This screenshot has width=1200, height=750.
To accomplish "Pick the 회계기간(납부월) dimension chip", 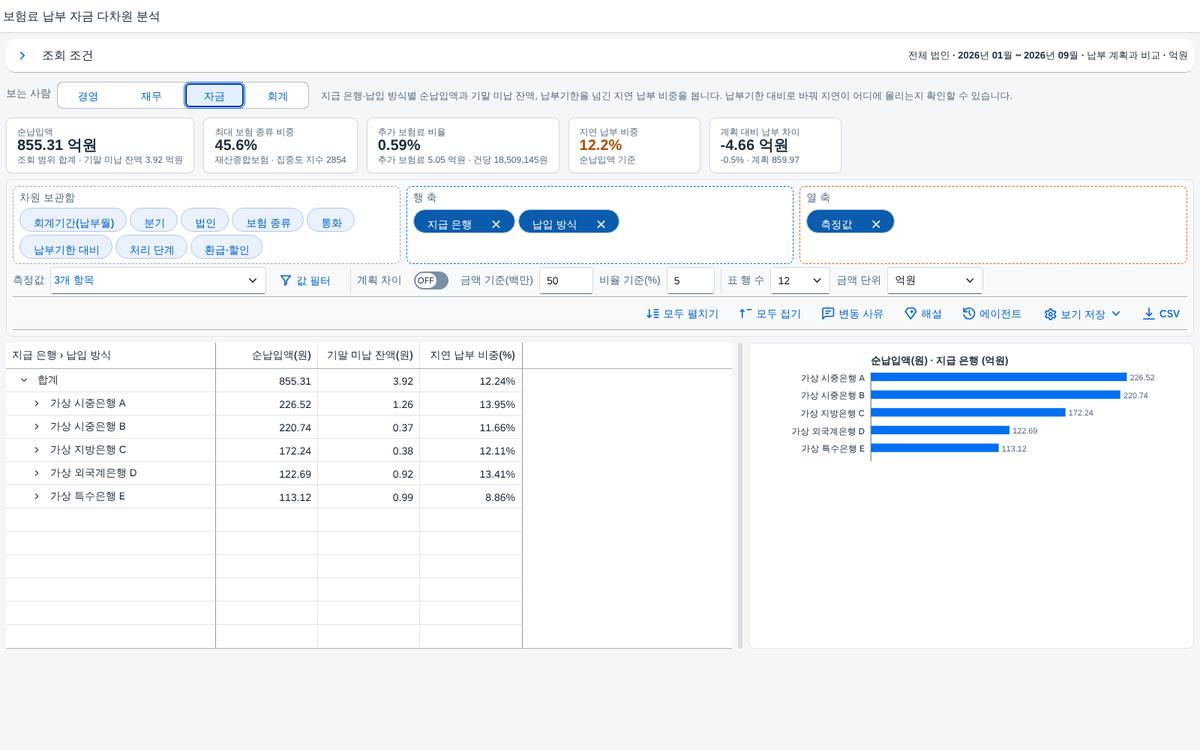I will pyautogui.click(x=73, y=222).
